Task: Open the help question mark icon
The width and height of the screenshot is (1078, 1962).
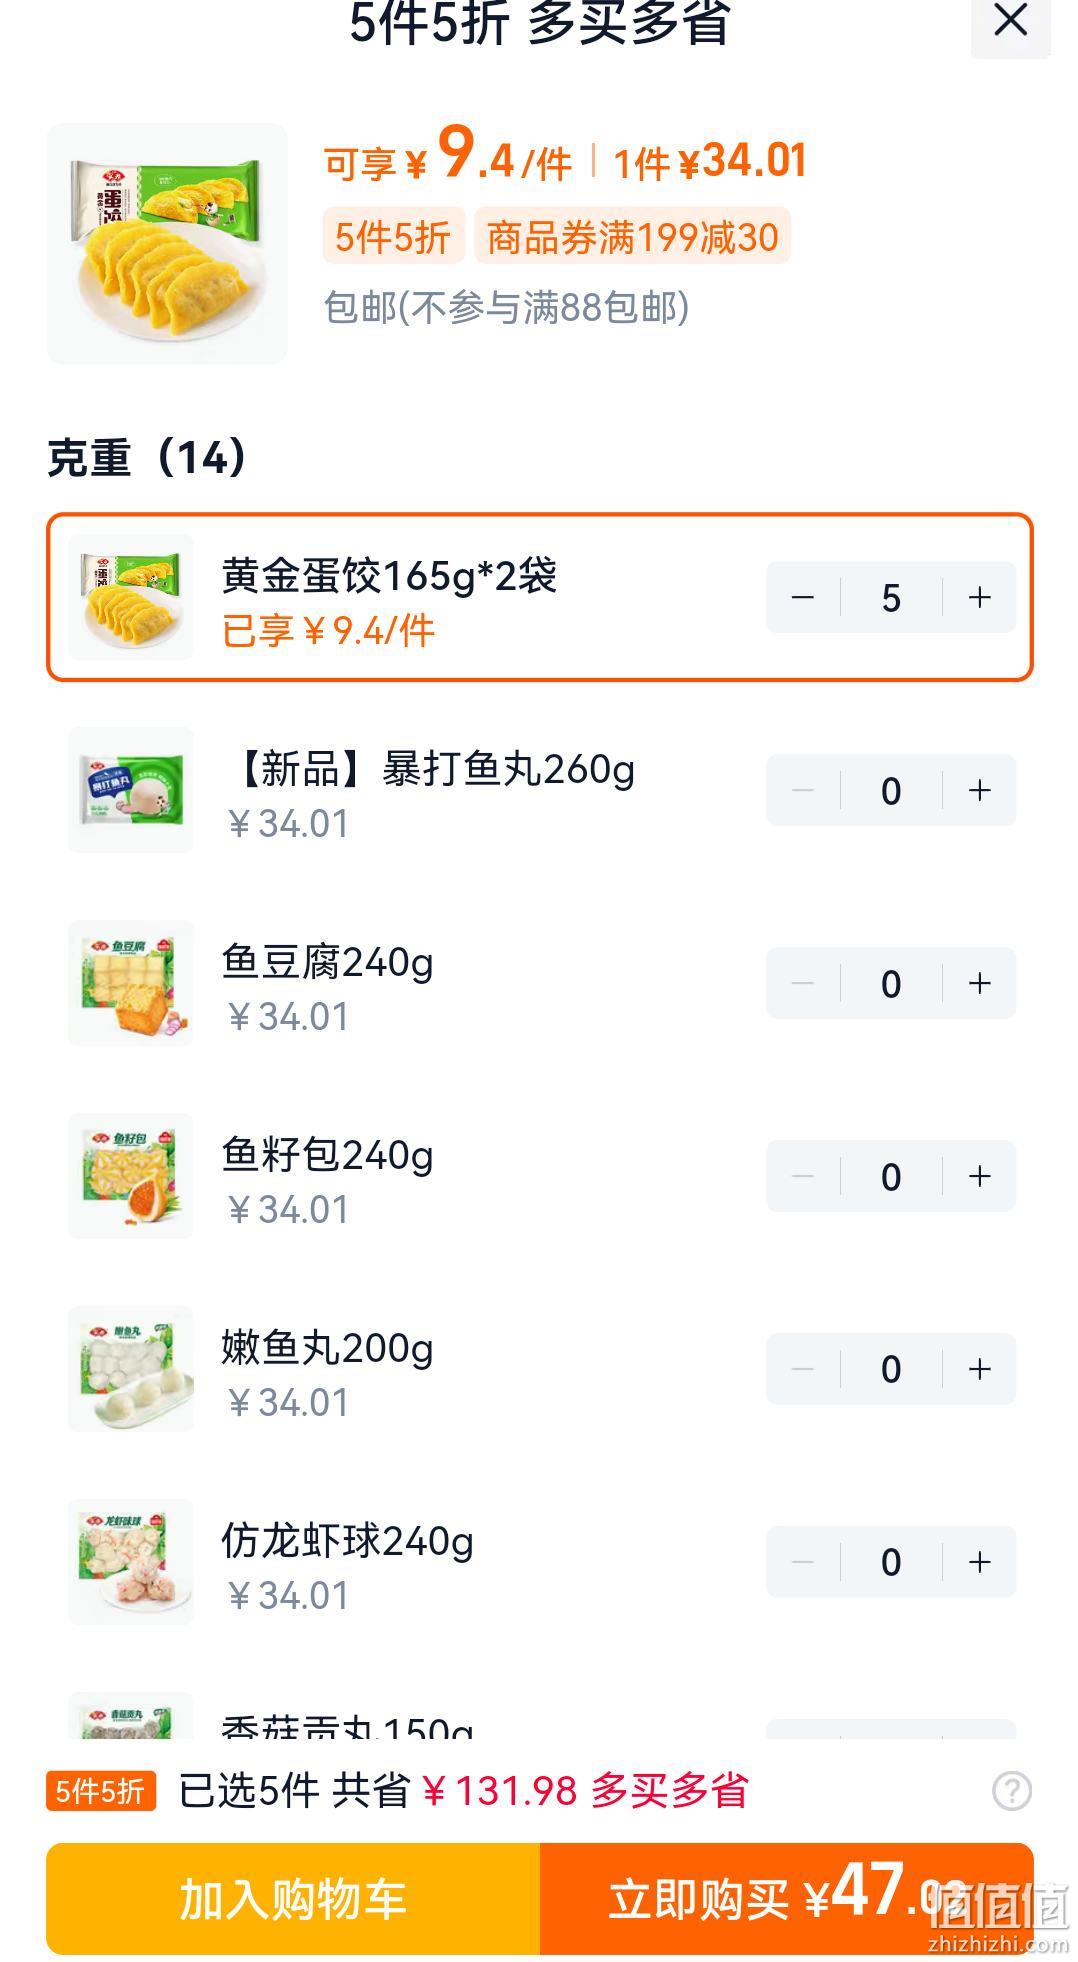Action: click(1011, 1790)
